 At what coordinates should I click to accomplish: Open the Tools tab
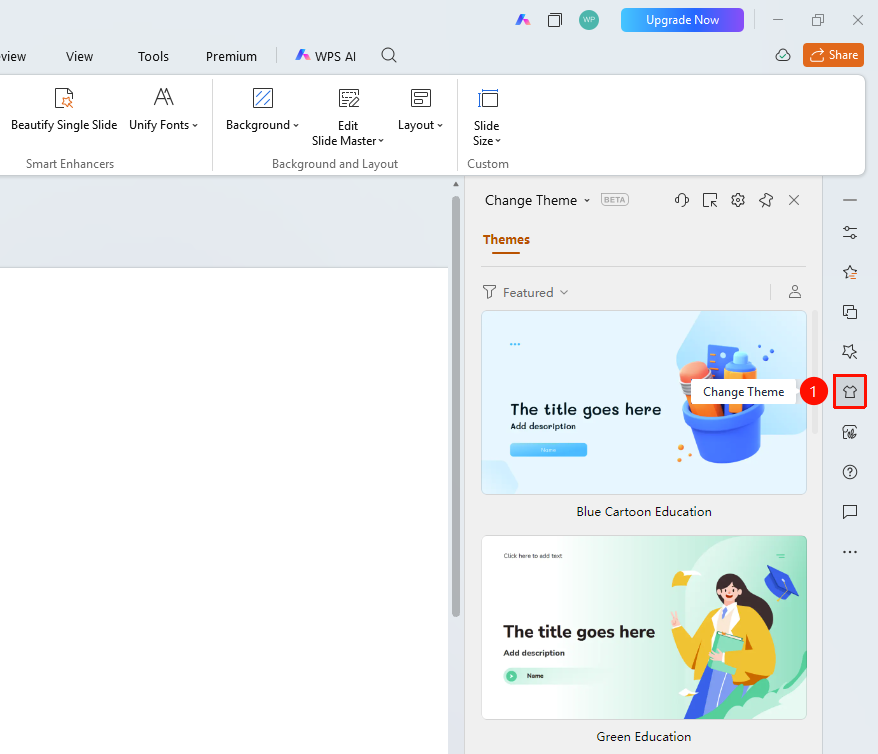tap(153, 57)
